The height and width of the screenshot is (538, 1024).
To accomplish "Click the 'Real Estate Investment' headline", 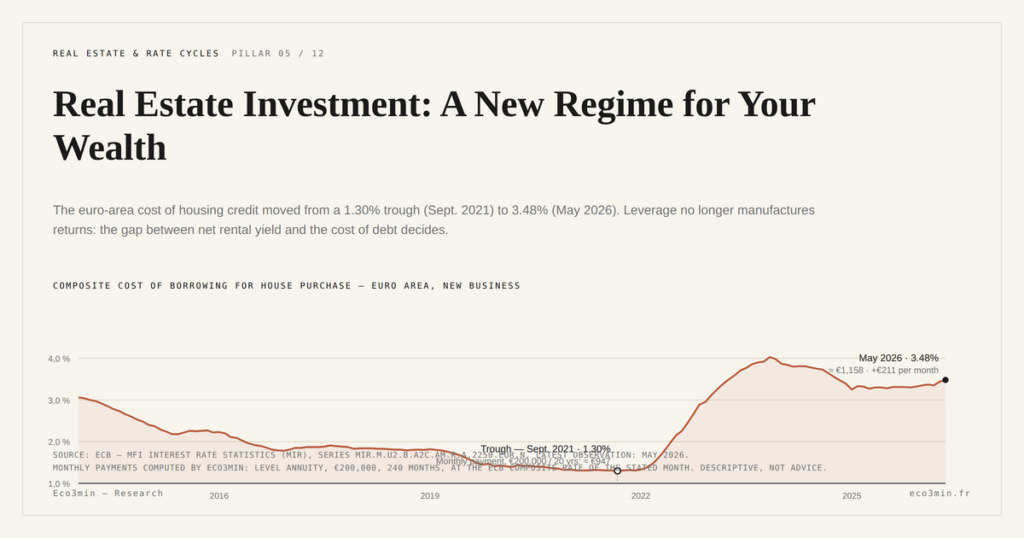I will [x=434, y=125].
